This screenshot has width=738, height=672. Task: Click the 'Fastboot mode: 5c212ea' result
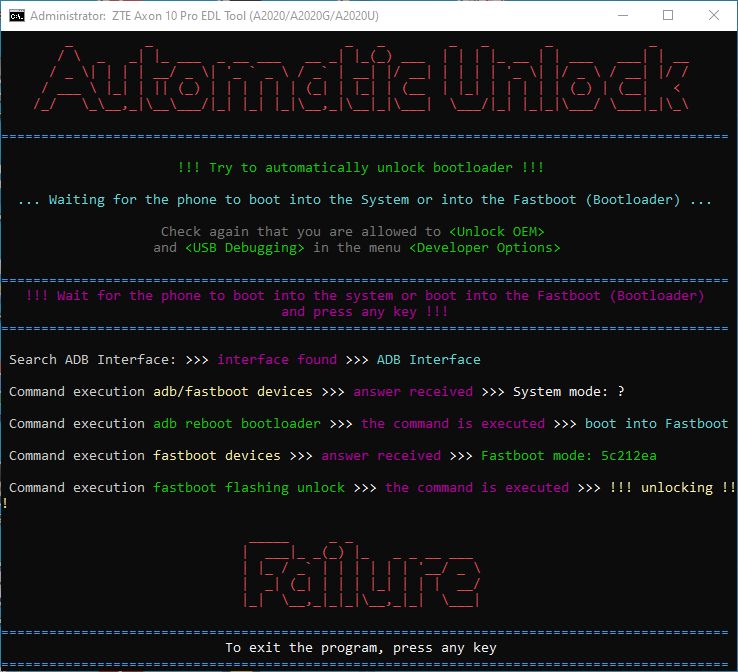[x=569, y=456]
